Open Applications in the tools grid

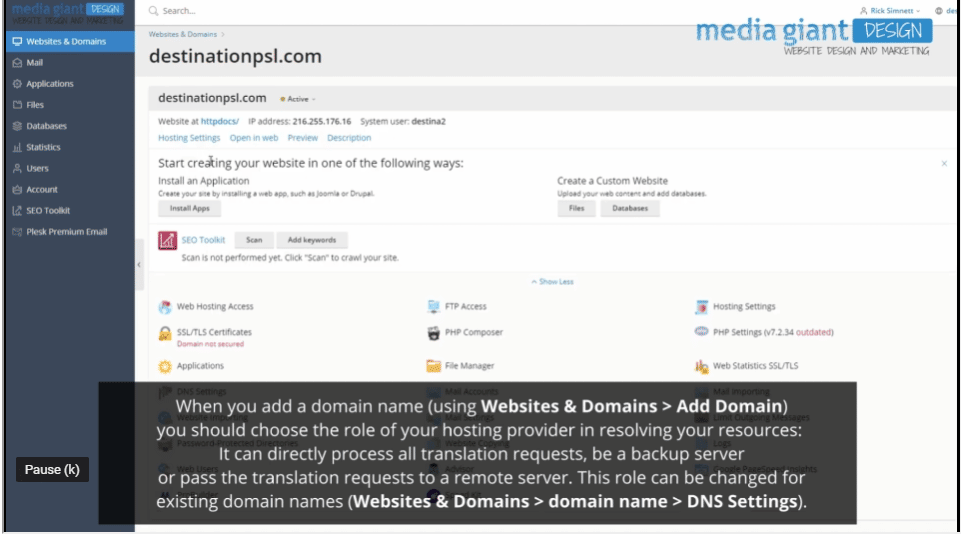(x=200, y=366)
